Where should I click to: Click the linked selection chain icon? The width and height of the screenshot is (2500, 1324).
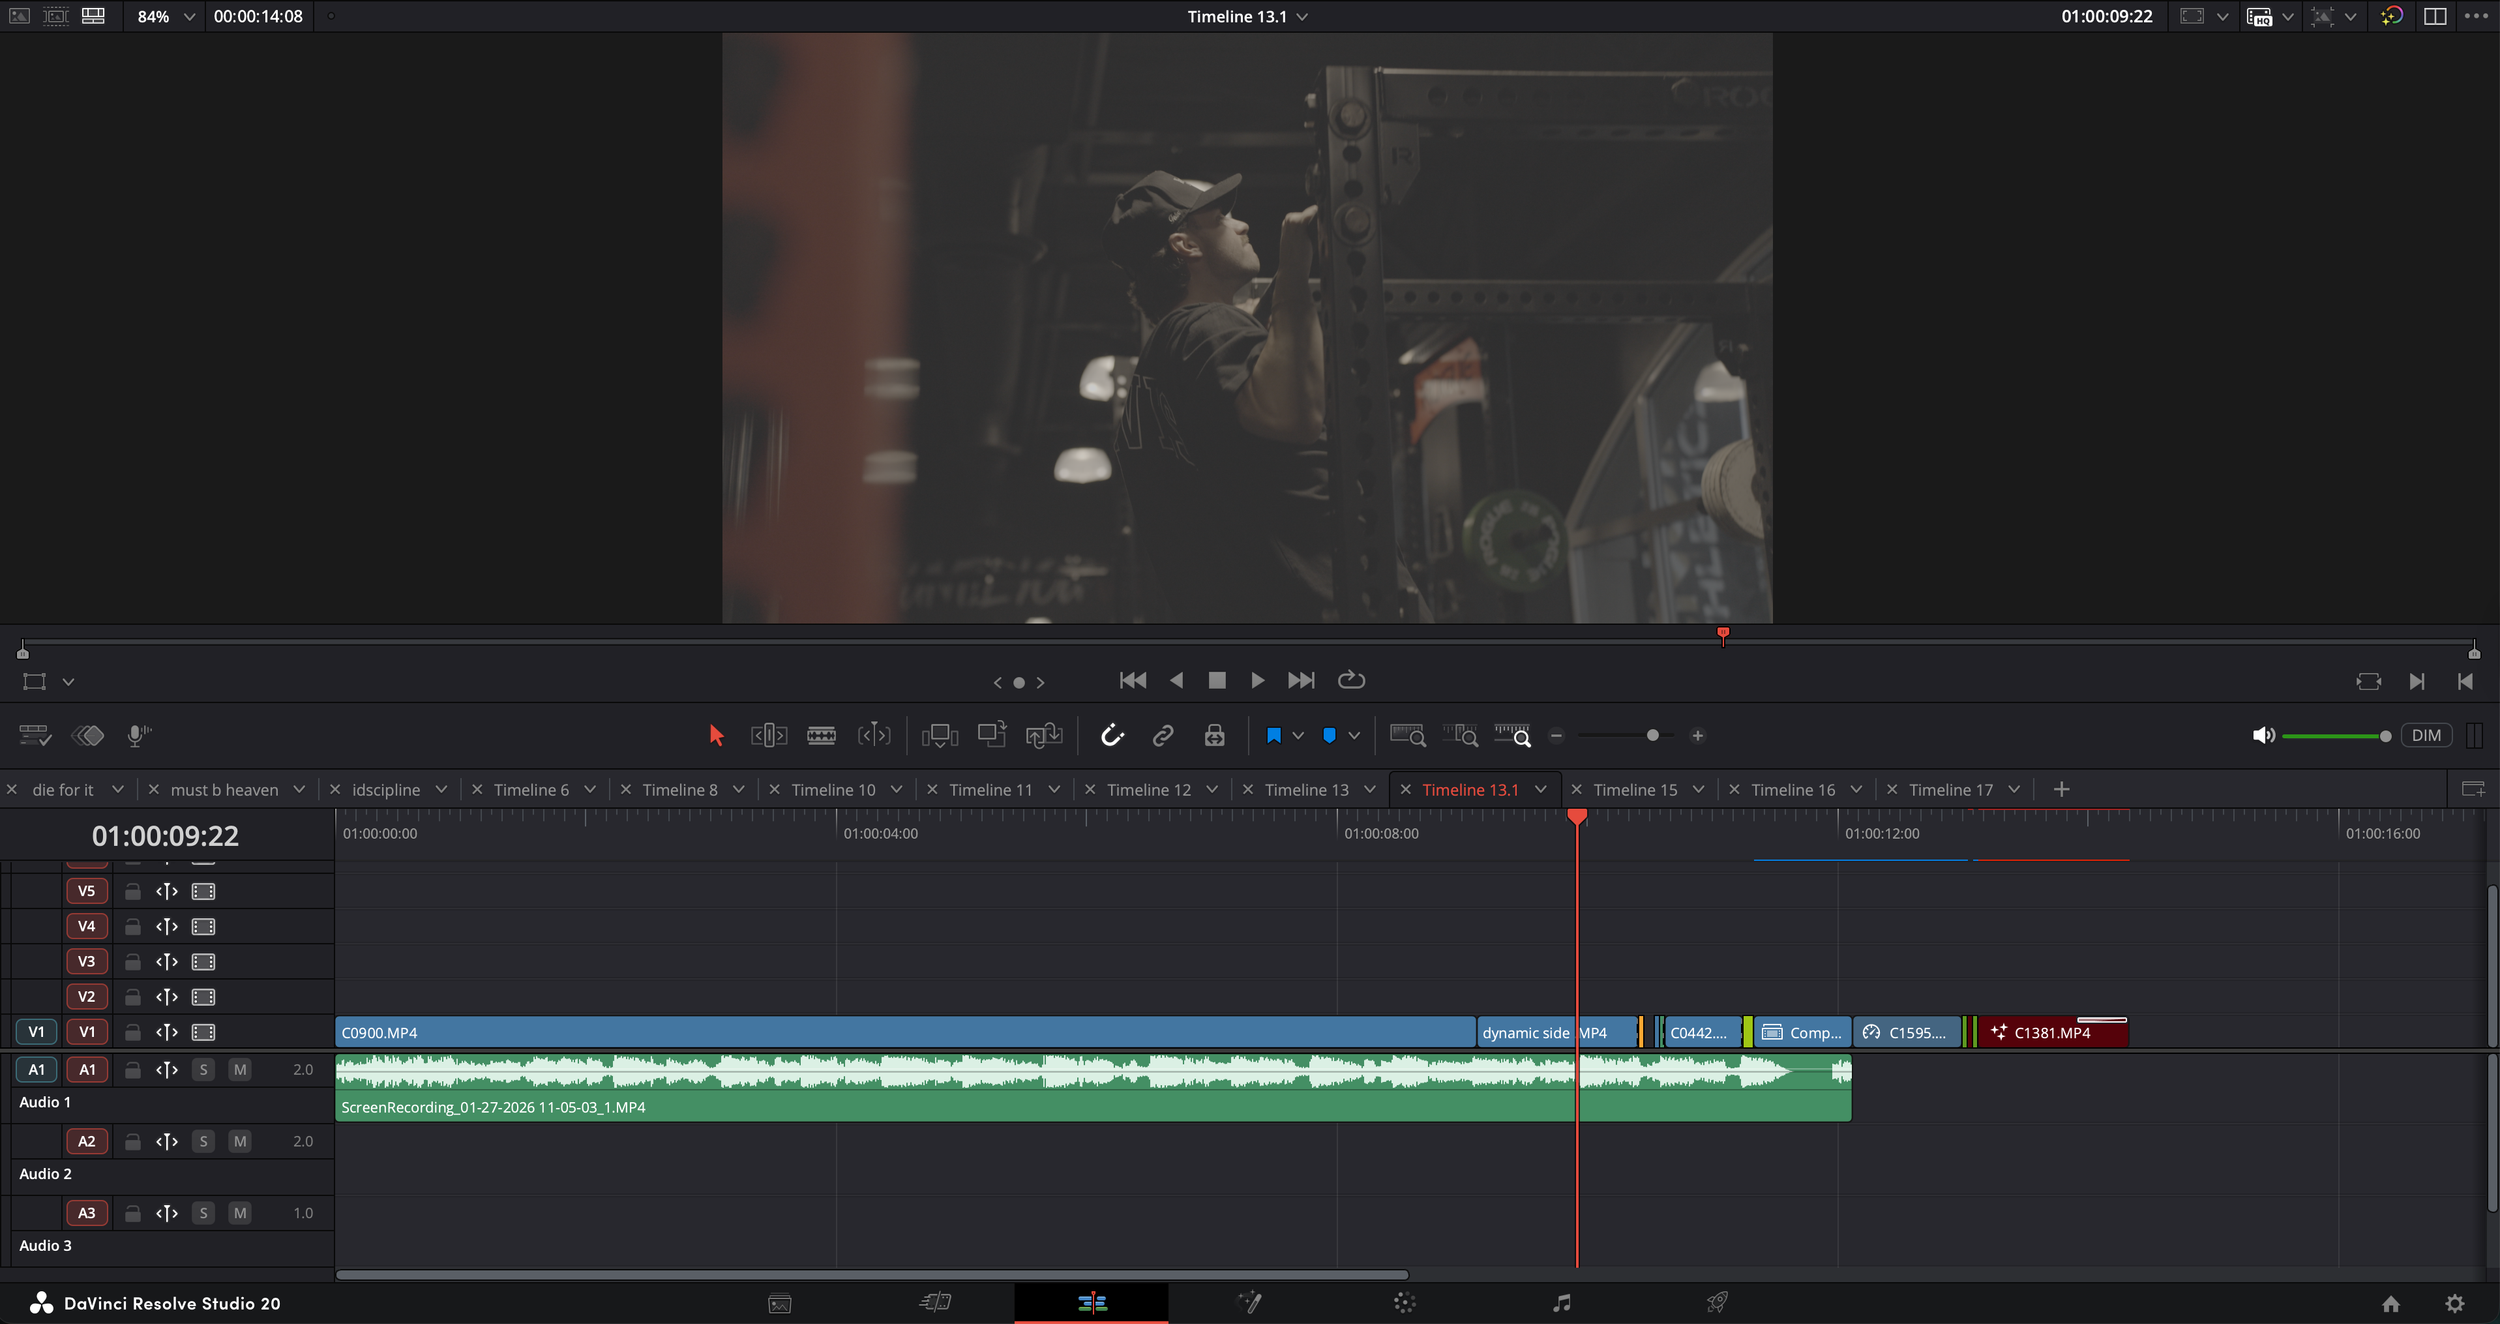pos(1162,736)
